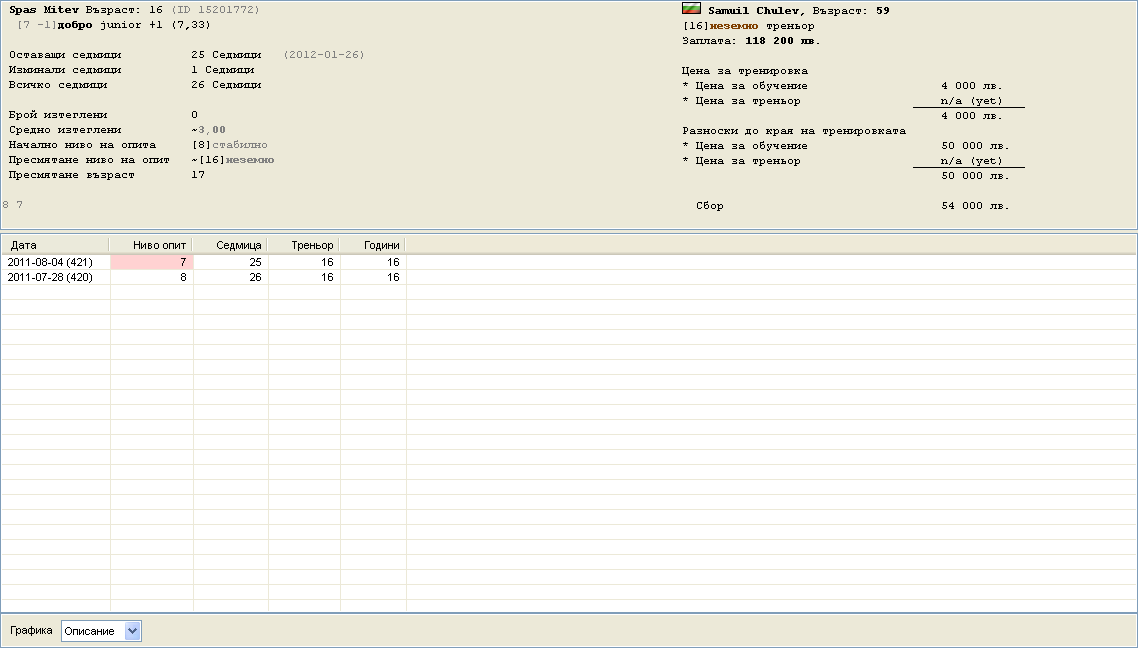Click the Всичко седмици label
This screenshot has height=648, width=1138.
pyautogui.click(x=58, y=85)
